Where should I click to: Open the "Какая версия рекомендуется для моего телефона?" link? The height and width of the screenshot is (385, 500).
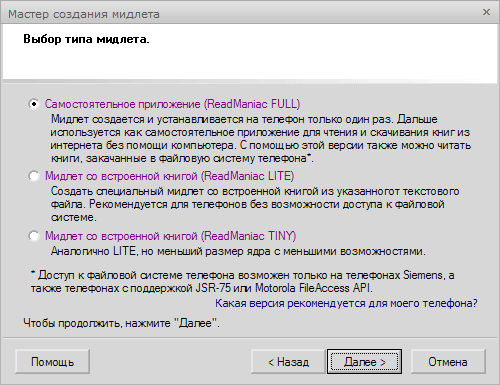click(x=346, y=303)
